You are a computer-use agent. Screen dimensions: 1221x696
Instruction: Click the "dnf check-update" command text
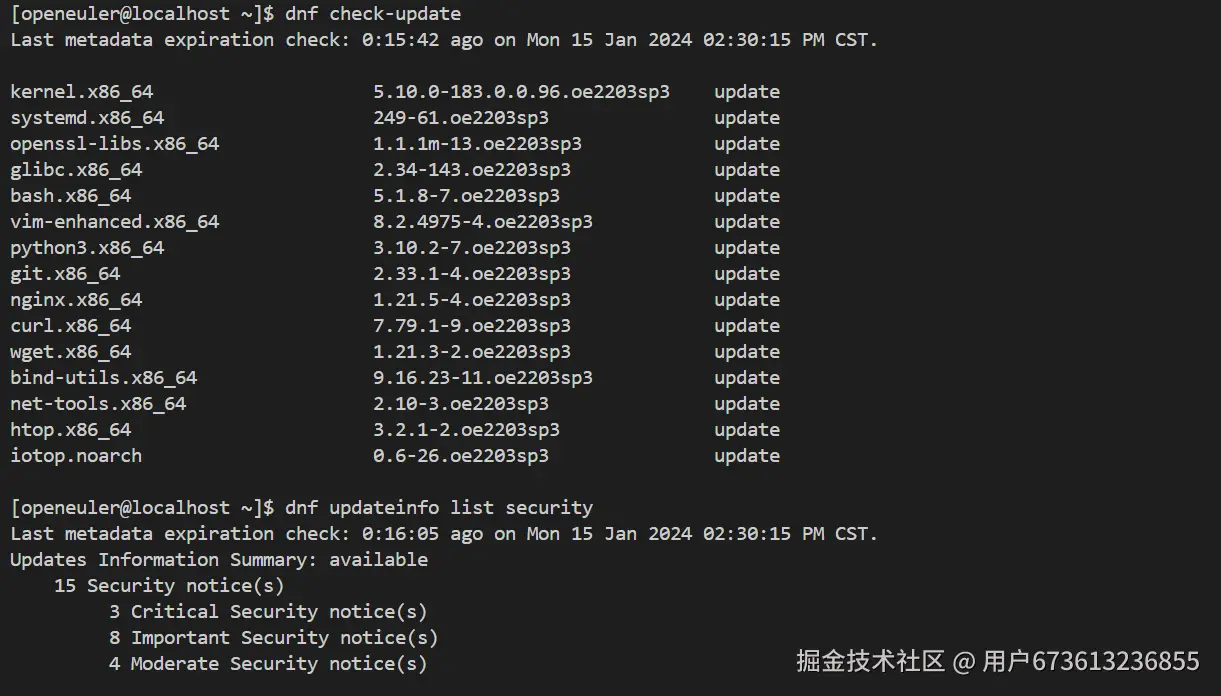373,14
